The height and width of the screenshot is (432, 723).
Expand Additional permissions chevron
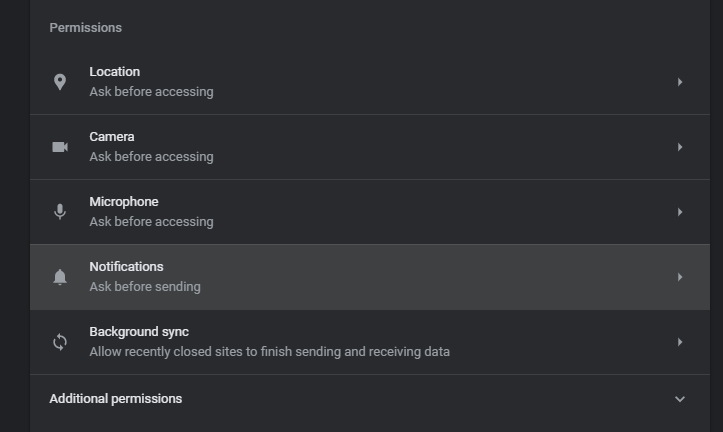tap(680, 399)
